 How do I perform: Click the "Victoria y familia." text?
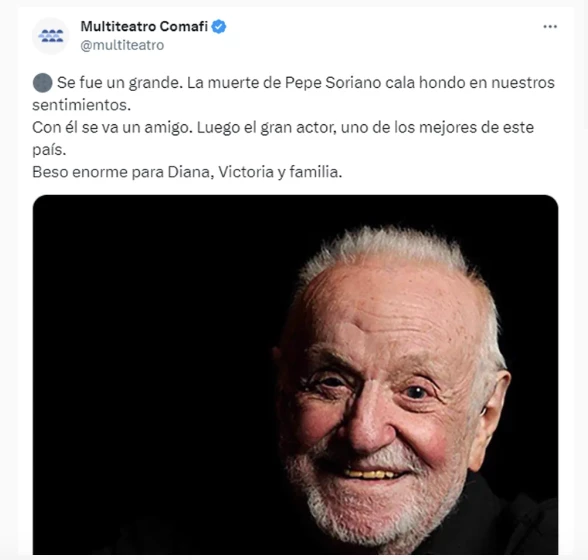tap(280, 172)
